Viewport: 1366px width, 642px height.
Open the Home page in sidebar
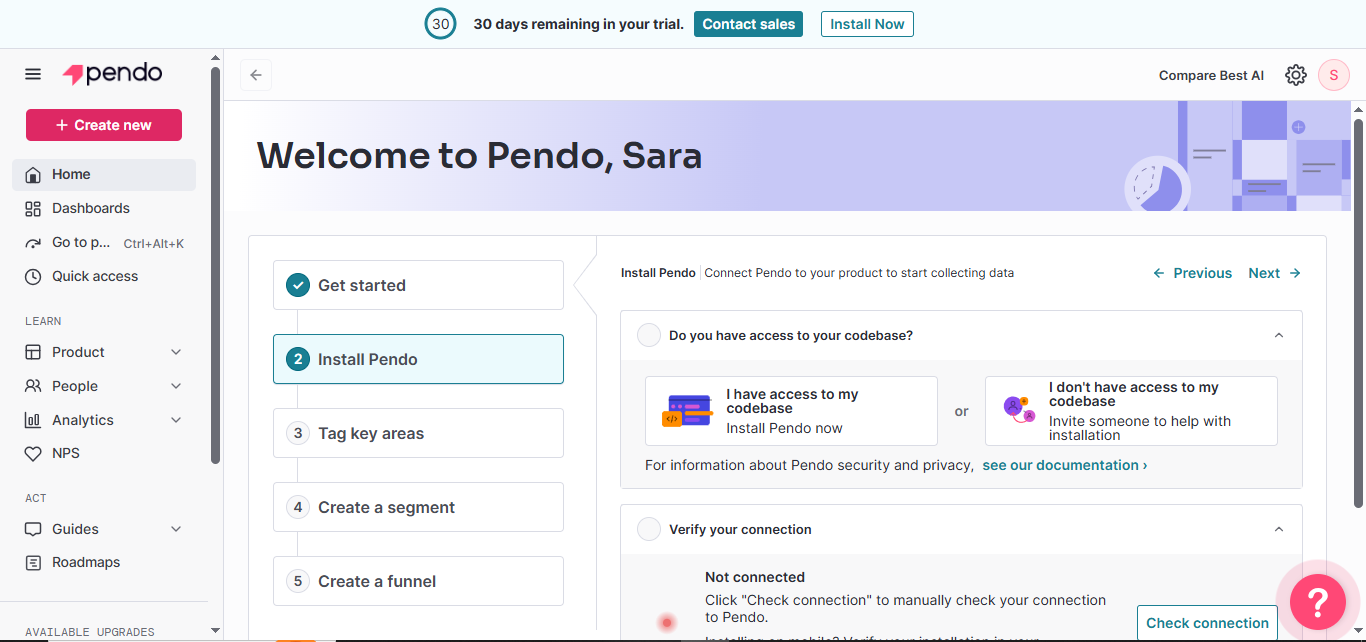tap(104, 174)
